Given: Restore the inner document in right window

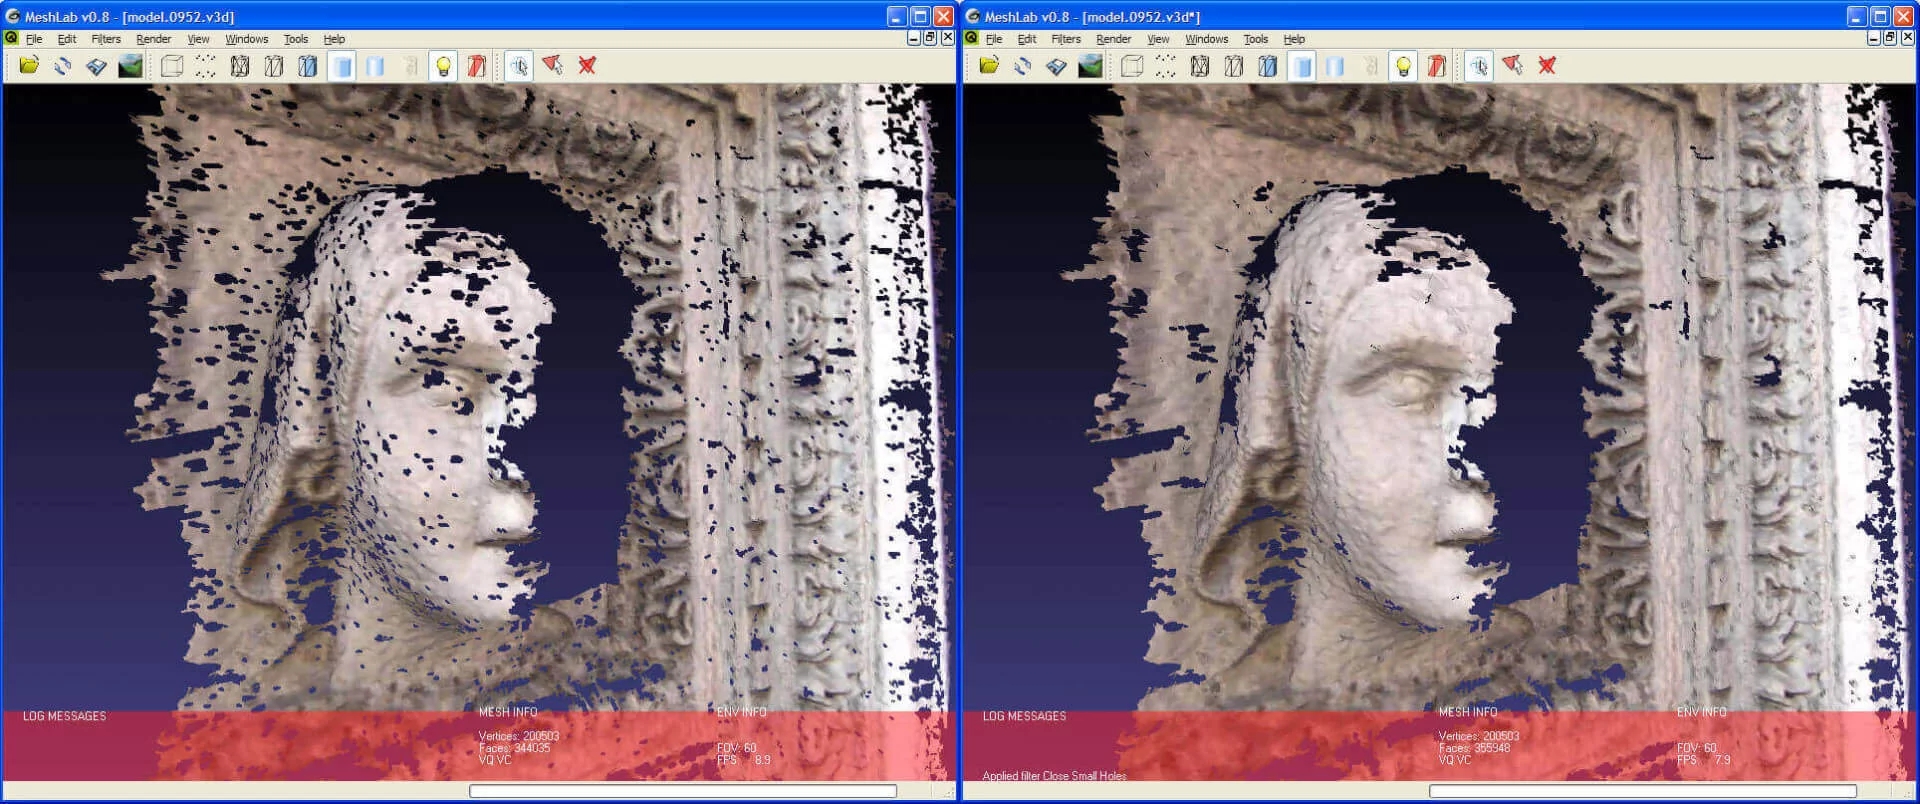Looking at the screenshot, I should pyautogui.click(x=1890, y=38).
